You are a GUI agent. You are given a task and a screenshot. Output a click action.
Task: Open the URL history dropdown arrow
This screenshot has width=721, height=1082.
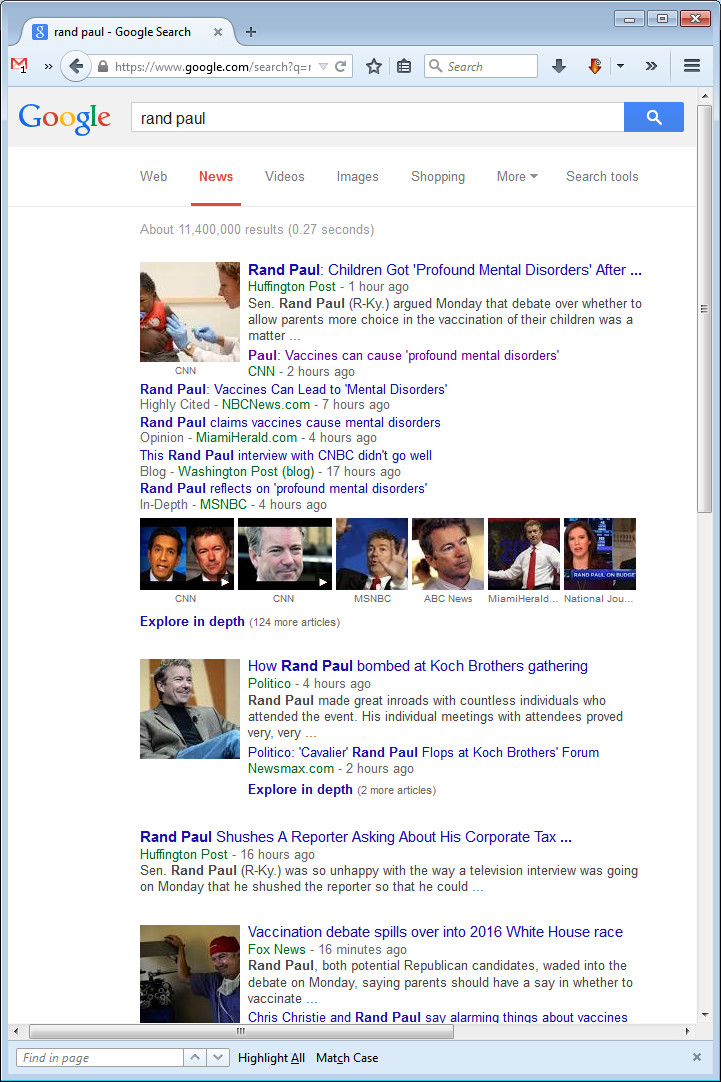(x=323, y=66)
